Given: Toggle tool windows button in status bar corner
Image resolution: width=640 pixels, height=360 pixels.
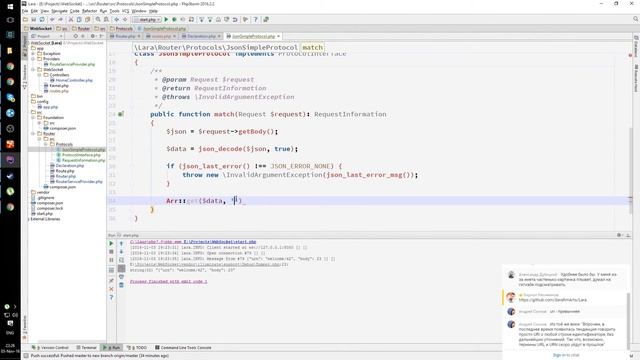Looking at the screenshot, I should click(25, 356).
